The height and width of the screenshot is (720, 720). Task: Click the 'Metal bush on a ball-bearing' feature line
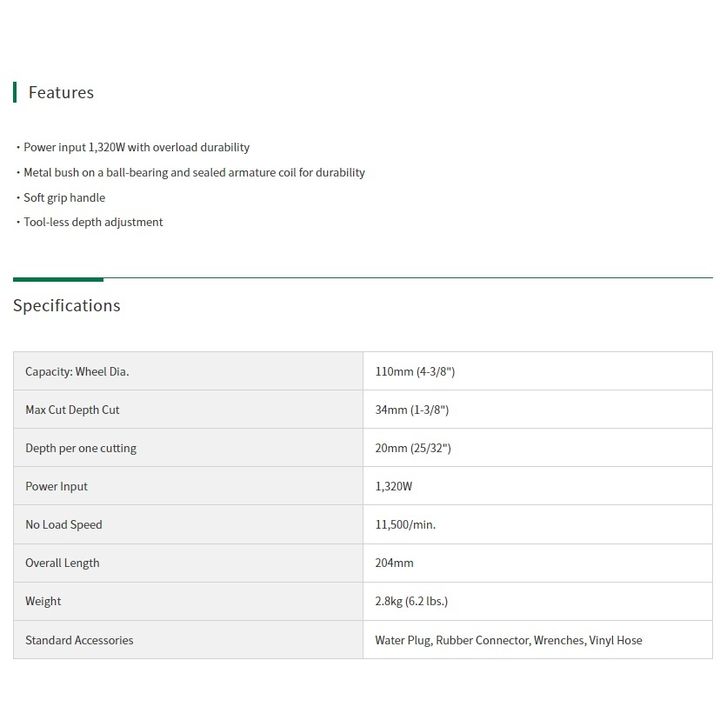[x=194, y=173]
